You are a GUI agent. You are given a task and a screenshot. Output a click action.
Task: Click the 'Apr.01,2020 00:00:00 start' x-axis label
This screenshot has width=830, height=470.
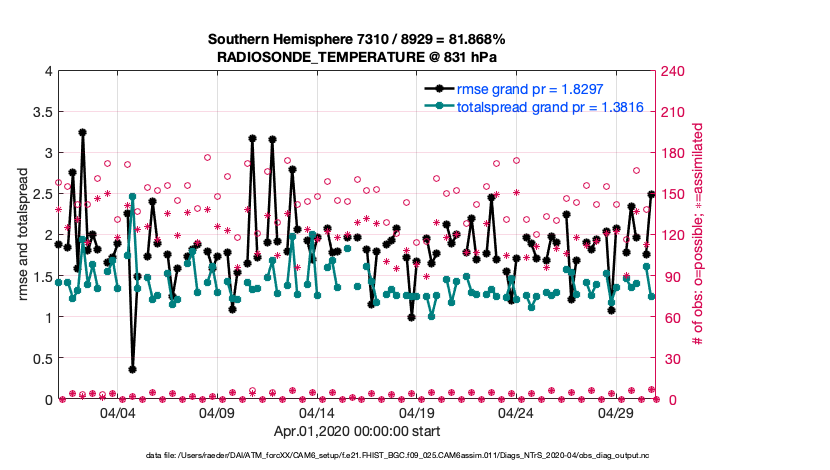(x=355, y=434)
